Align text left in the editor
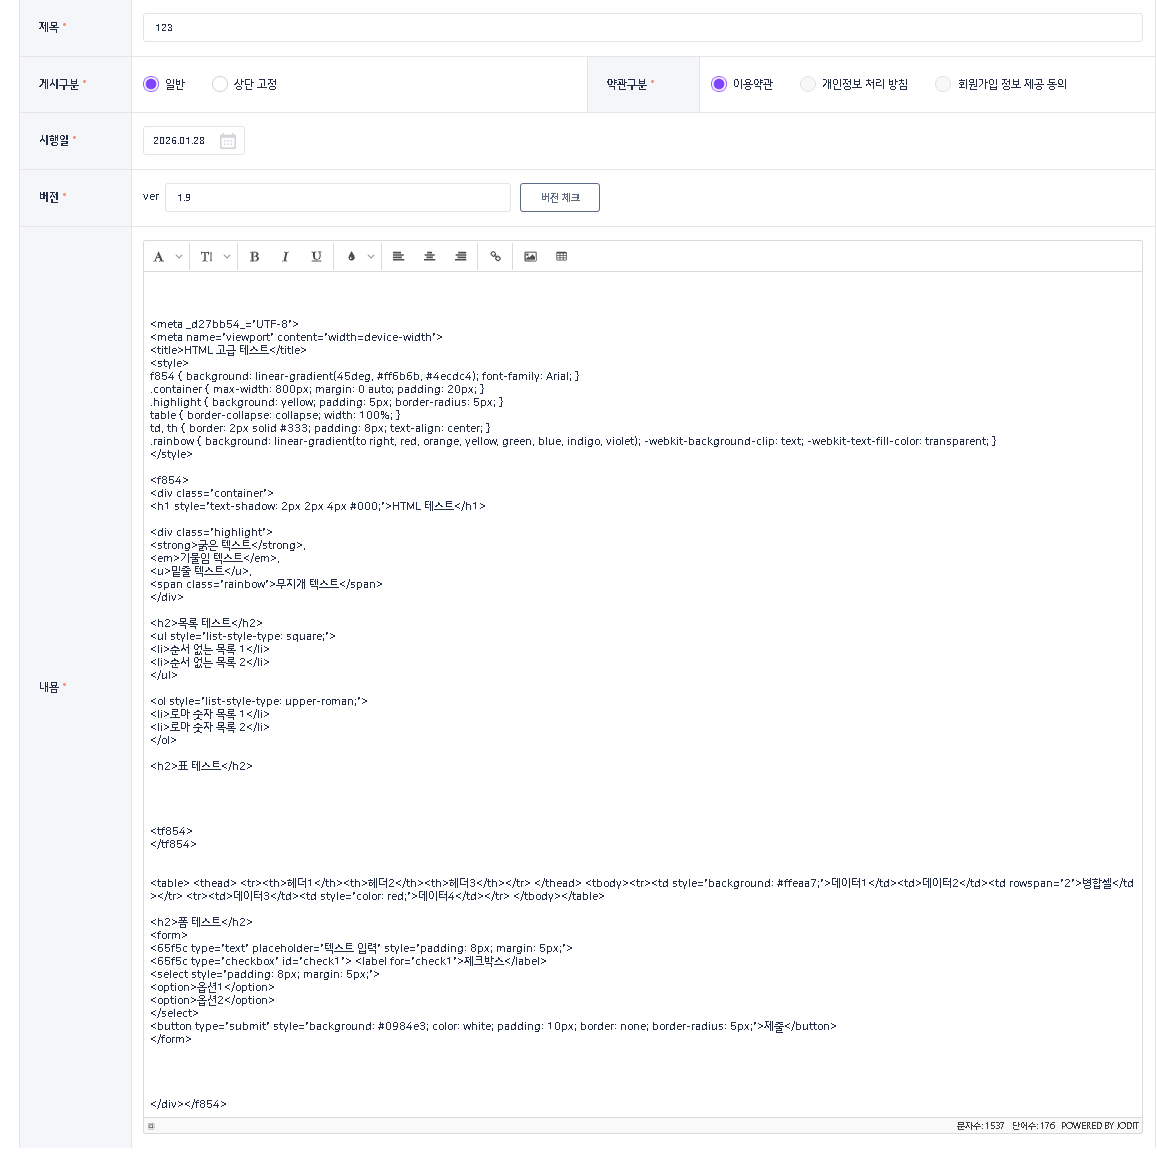1157x1152 pixels. [398, 257]
